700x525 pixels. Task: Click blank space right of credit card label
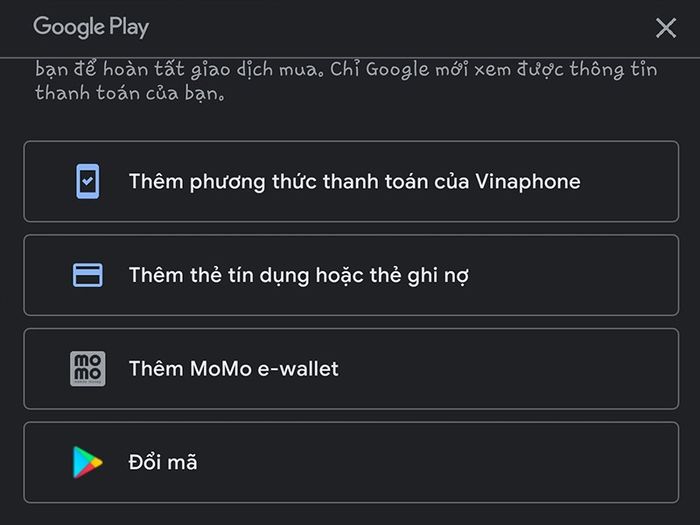574,275
